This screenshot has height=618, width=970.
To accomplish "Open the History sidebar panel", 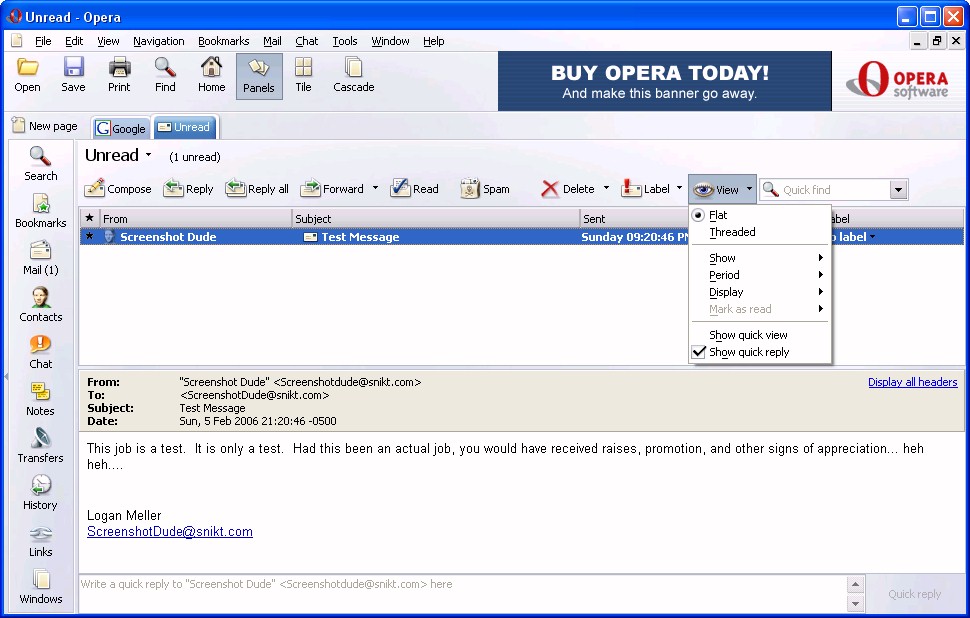I will (40, 485).
